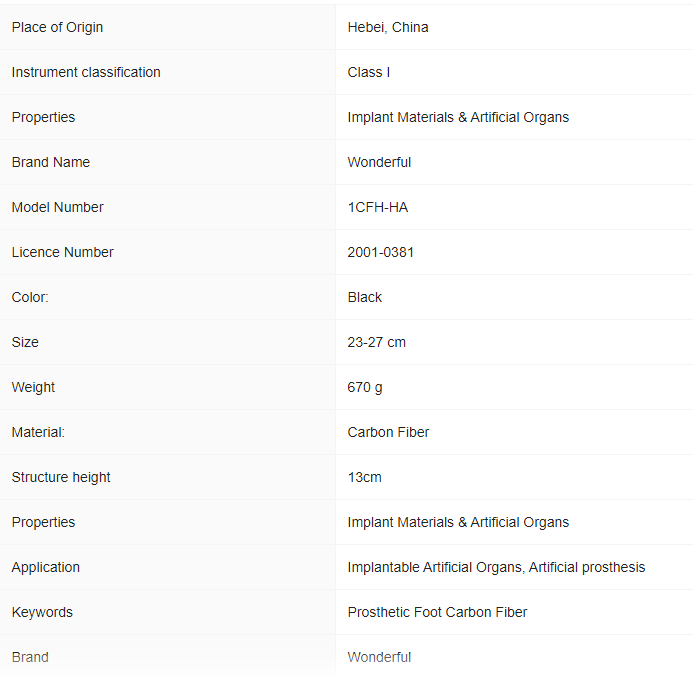Click the "Color:" label
Image resolution: width=693 pixels, height=676 pixels.
(x=30, y=297)
